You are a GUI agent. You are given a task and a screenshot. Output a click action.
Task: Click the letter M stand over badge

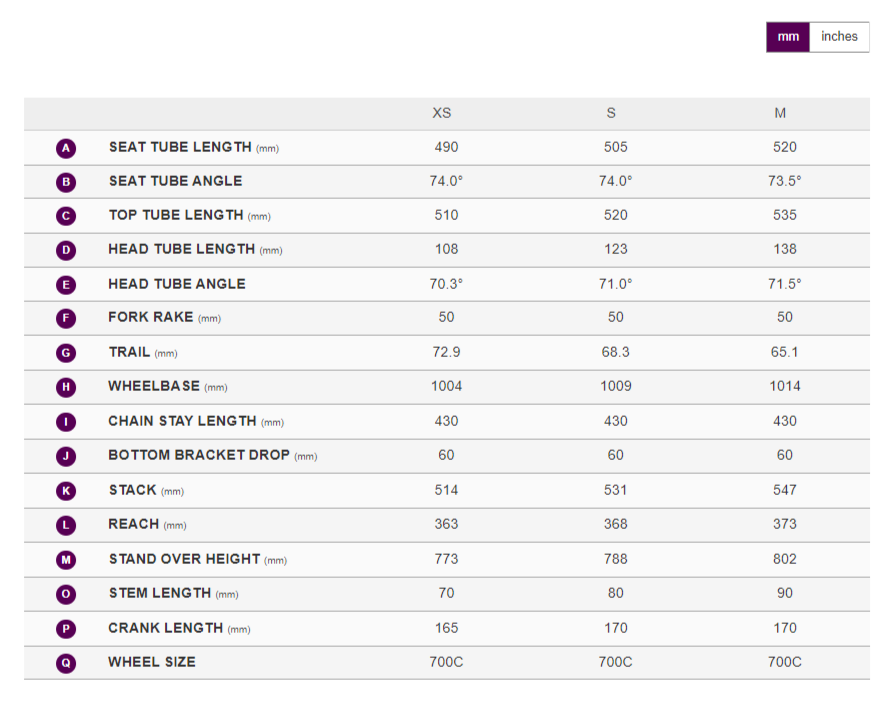66,560
